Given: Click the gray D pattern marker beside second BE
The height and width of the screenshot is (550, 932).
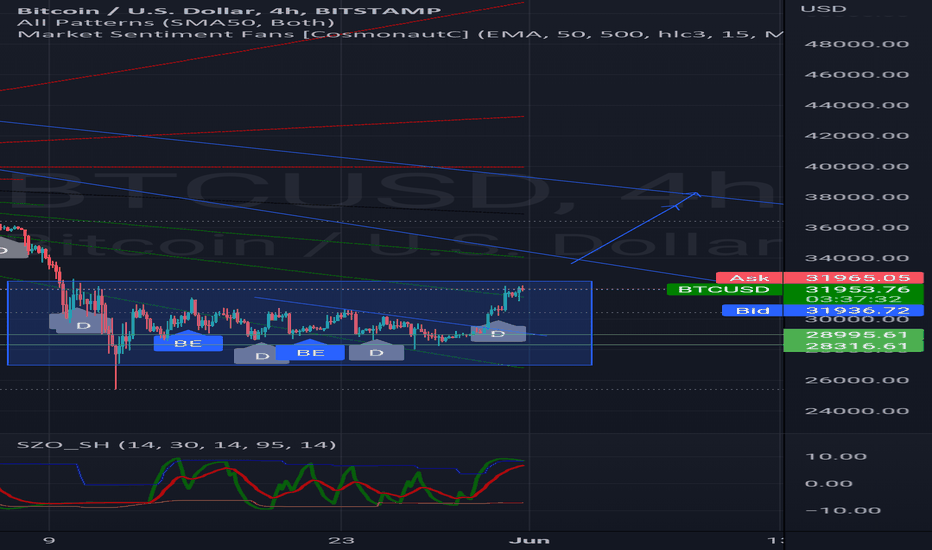Looking at the screenshot, I should coord(262,356).
